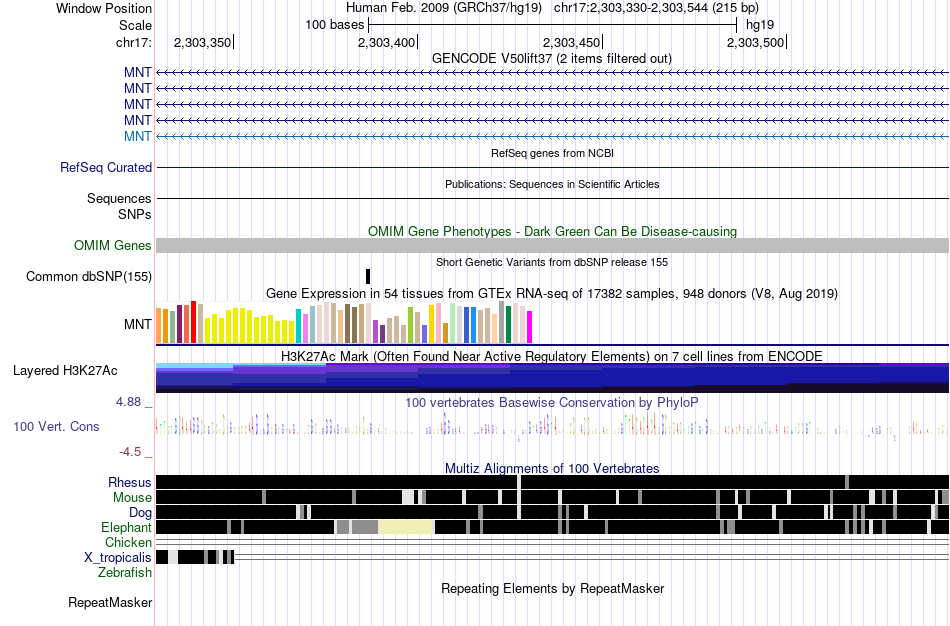Open GENCODE V50lift37 track title
Viewport: 950px width, 626px height.
coord(552,59)
